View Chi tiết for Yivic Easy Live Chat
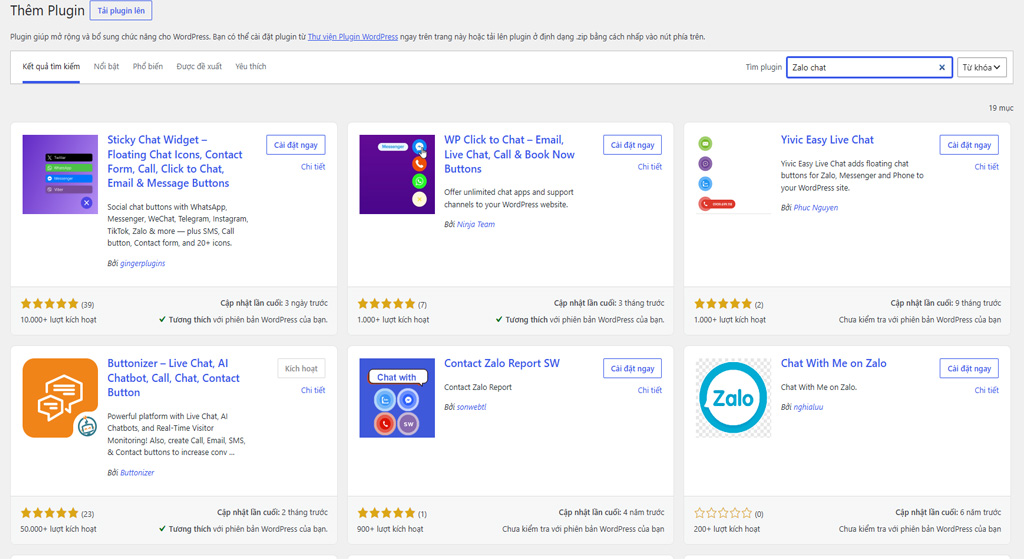The image size is (1024, 559). (987, 167)
